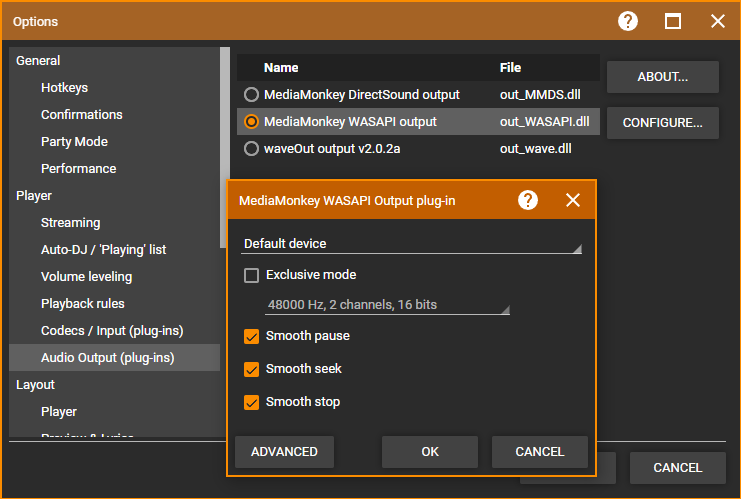Open the Streaming options page

(x=70, y=223)
